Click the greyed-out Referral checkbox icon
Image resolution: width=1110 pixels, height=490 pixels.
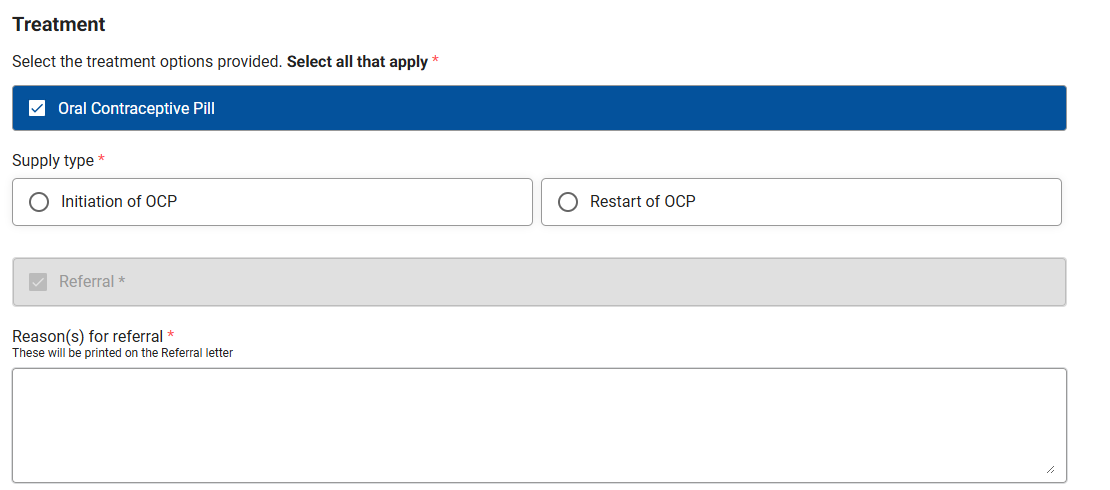pos(38,282)
